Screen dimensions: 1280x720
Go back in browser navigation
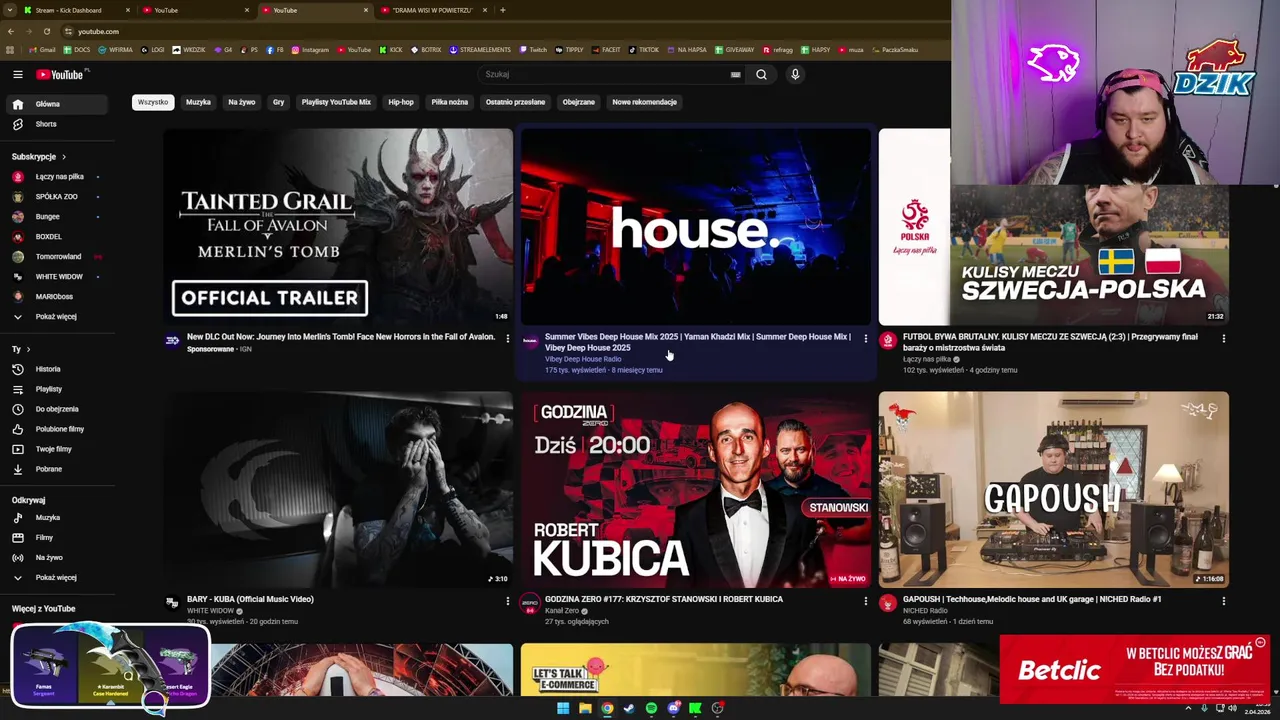[11, 31]
